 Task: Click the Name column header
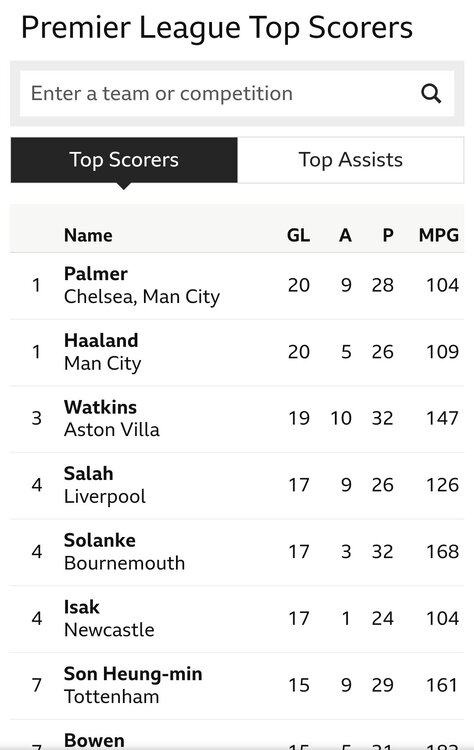[x=88, y=235]
